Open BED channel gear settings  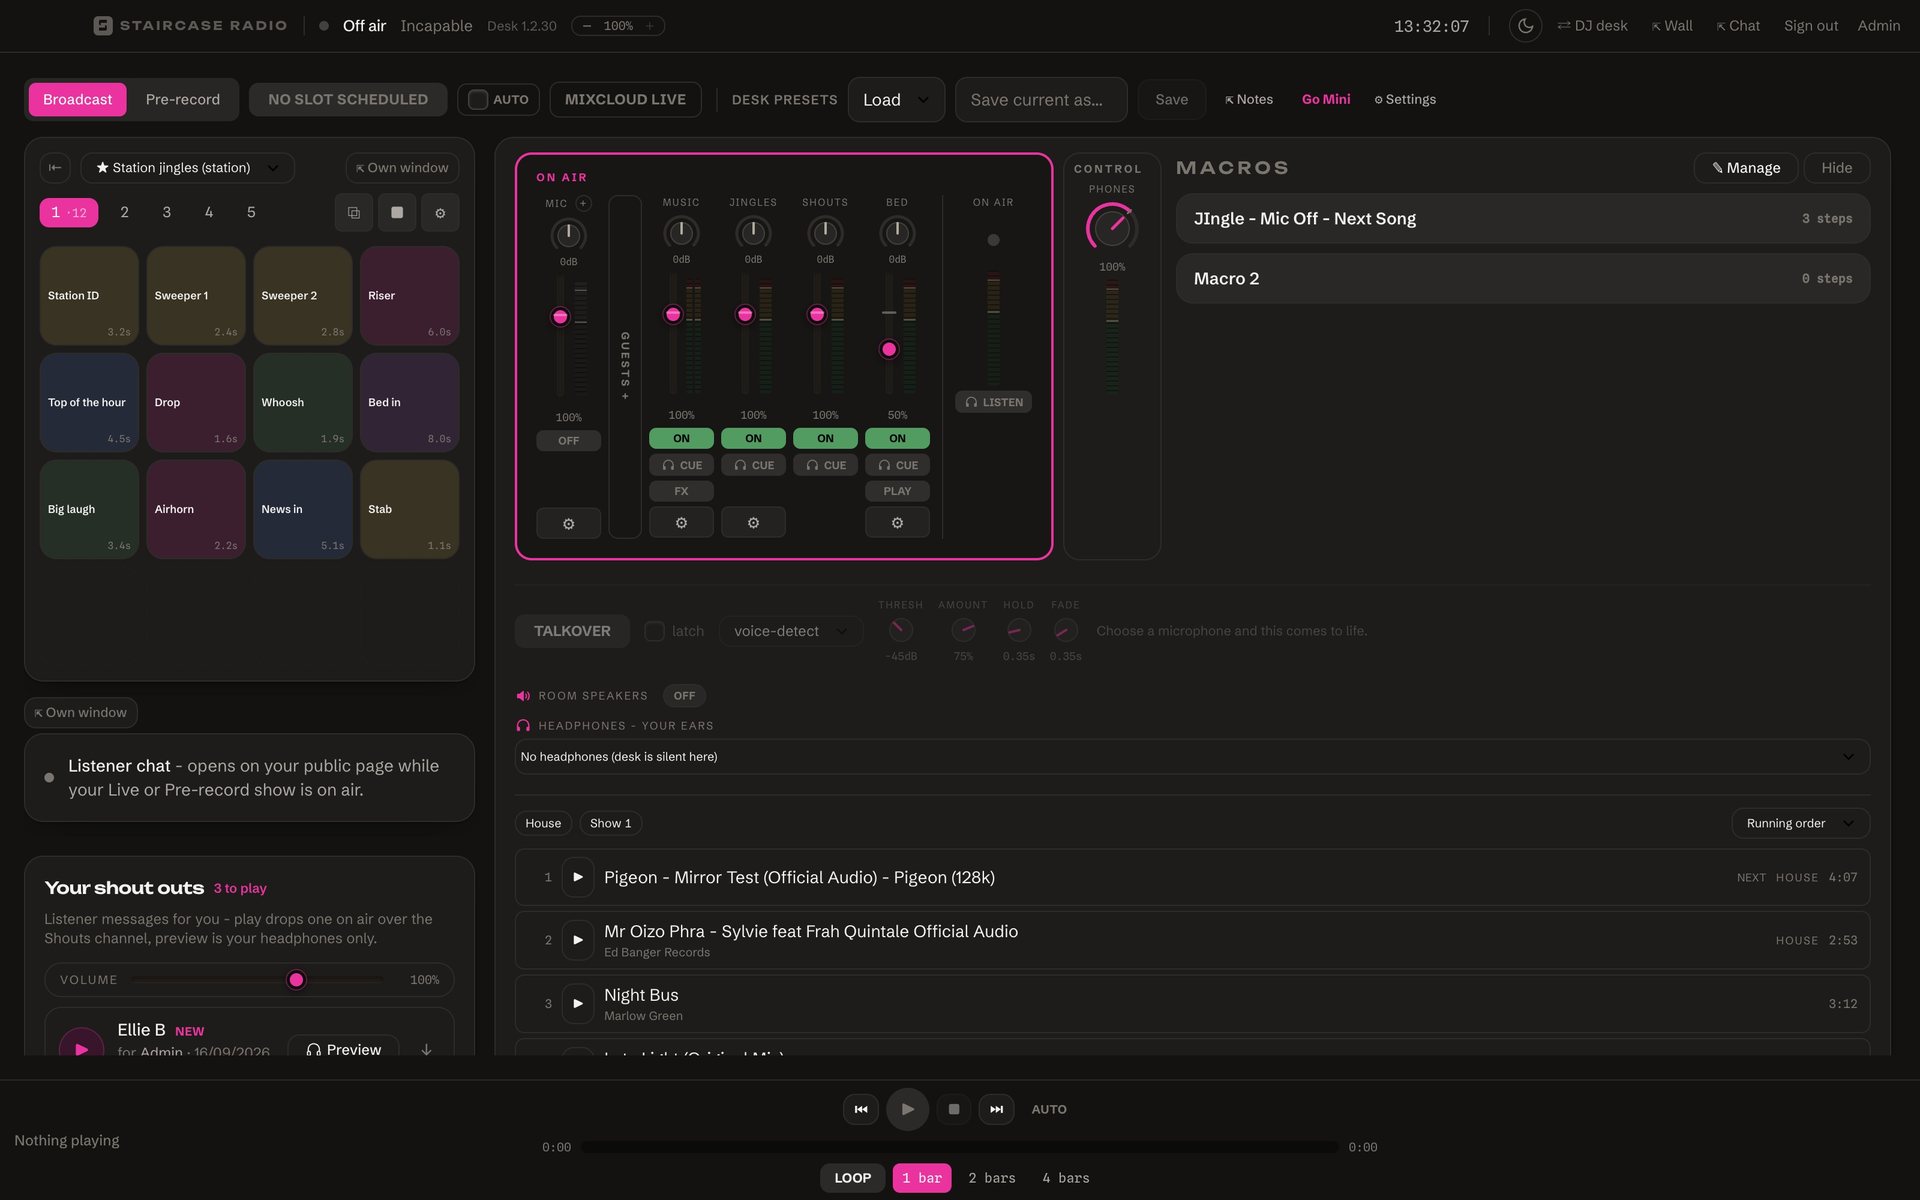coord(897,523)
